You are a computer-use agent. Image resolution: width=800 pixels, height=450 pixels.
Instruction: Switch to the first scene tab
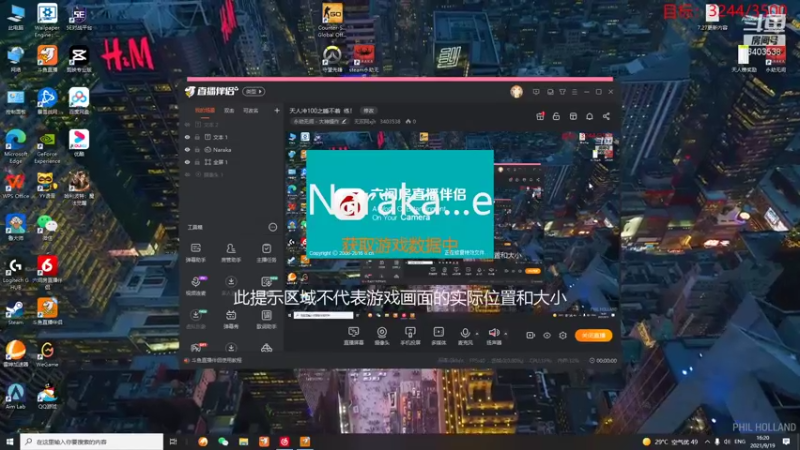[x=205, y=110]
